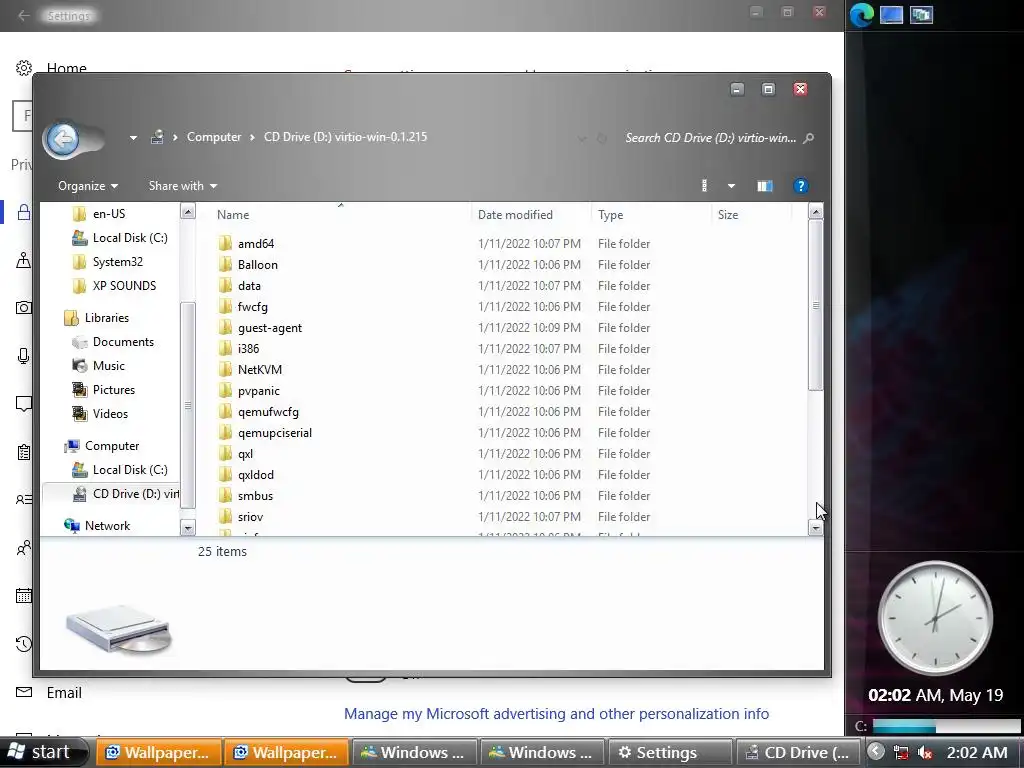Sort by the Size column header
This screenshot has width=1024, height=768.
click(x=728, y=215)
